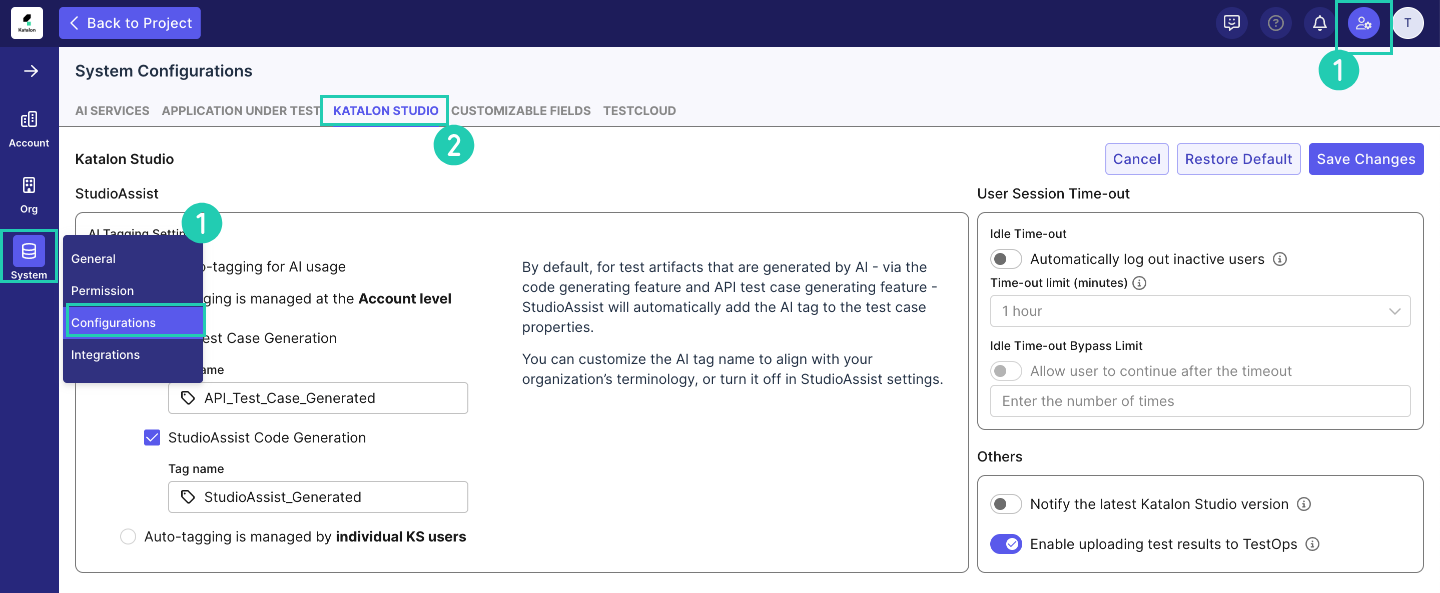Open the admin settings user-gear icon

point(1364,23)
